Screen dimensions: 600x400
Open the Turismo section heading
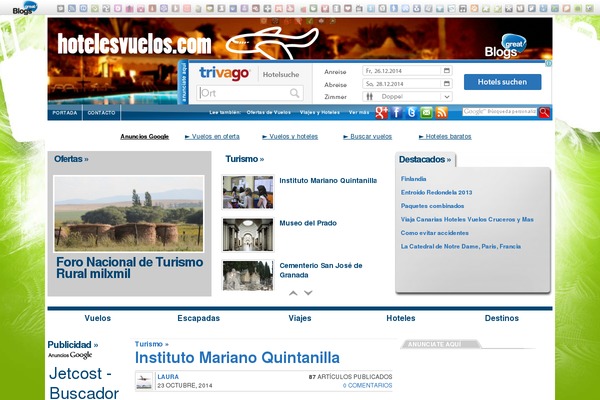[x=245, y=159]
